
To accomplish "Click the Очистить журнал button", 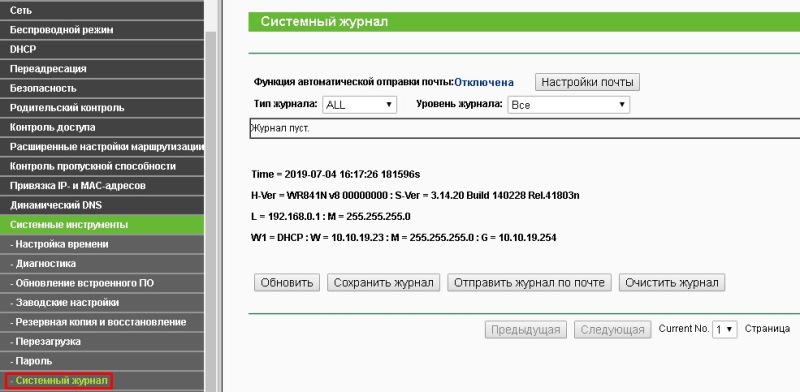I will (x=672, y=283).
